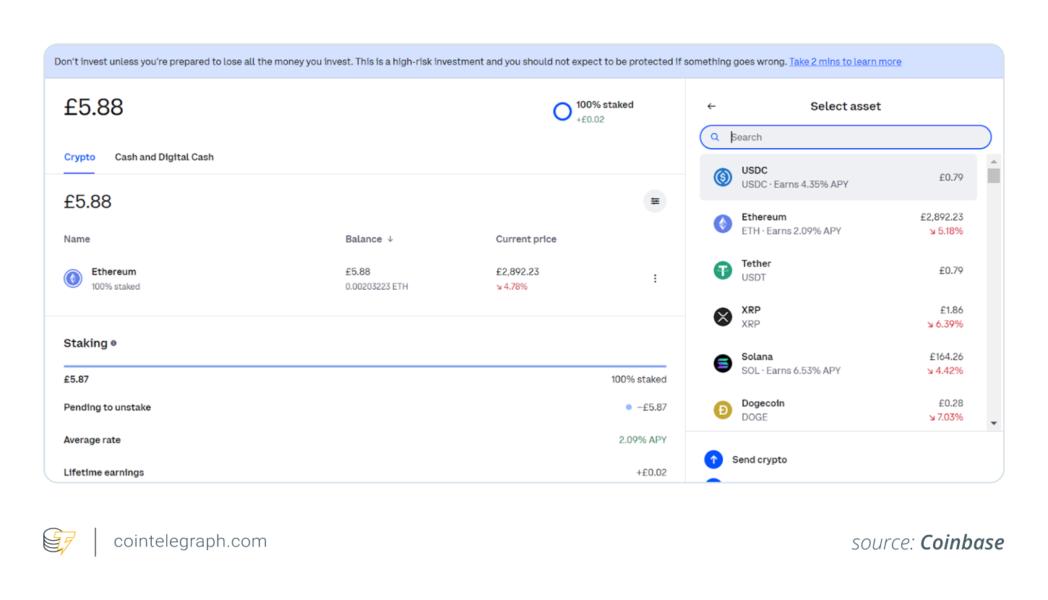Click the 100% staked ring icon
This screenshot has height=600, width=1048.
tap(562, 112)
